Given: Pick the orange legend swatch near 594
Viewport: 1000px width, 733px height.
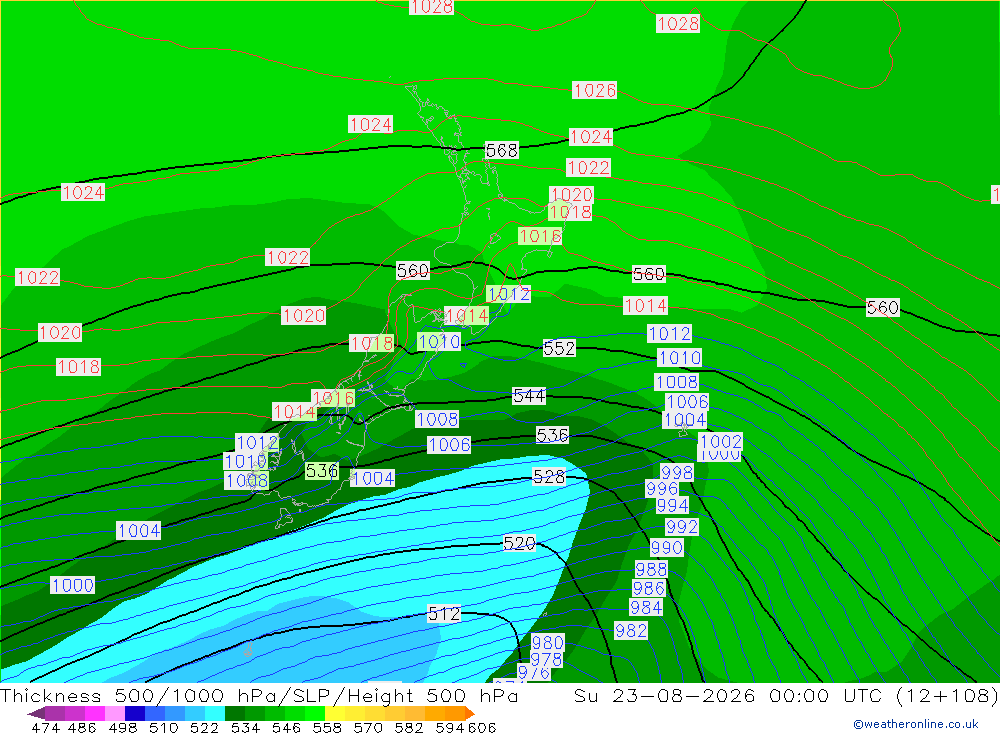Looking at the screenshot, I should click(x=455, y=713).
